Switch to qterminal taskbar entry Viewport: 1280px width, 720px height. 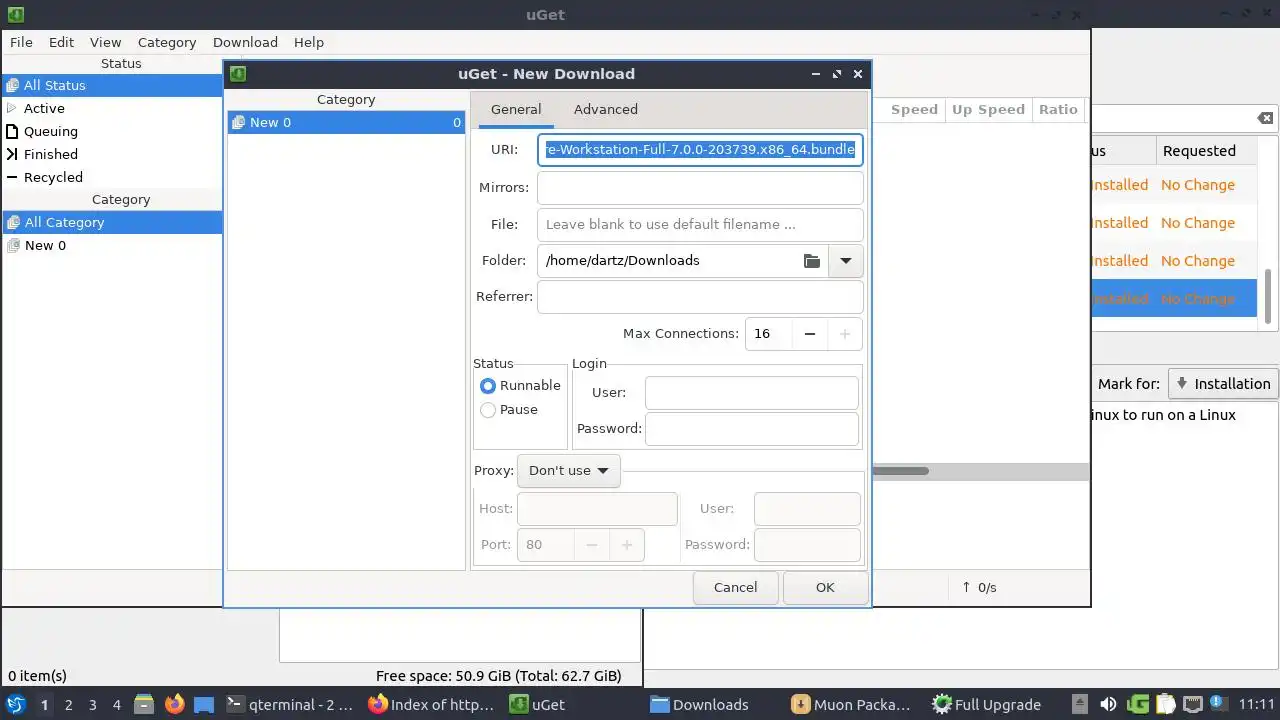pyautogui.click(x=290, y=704)
